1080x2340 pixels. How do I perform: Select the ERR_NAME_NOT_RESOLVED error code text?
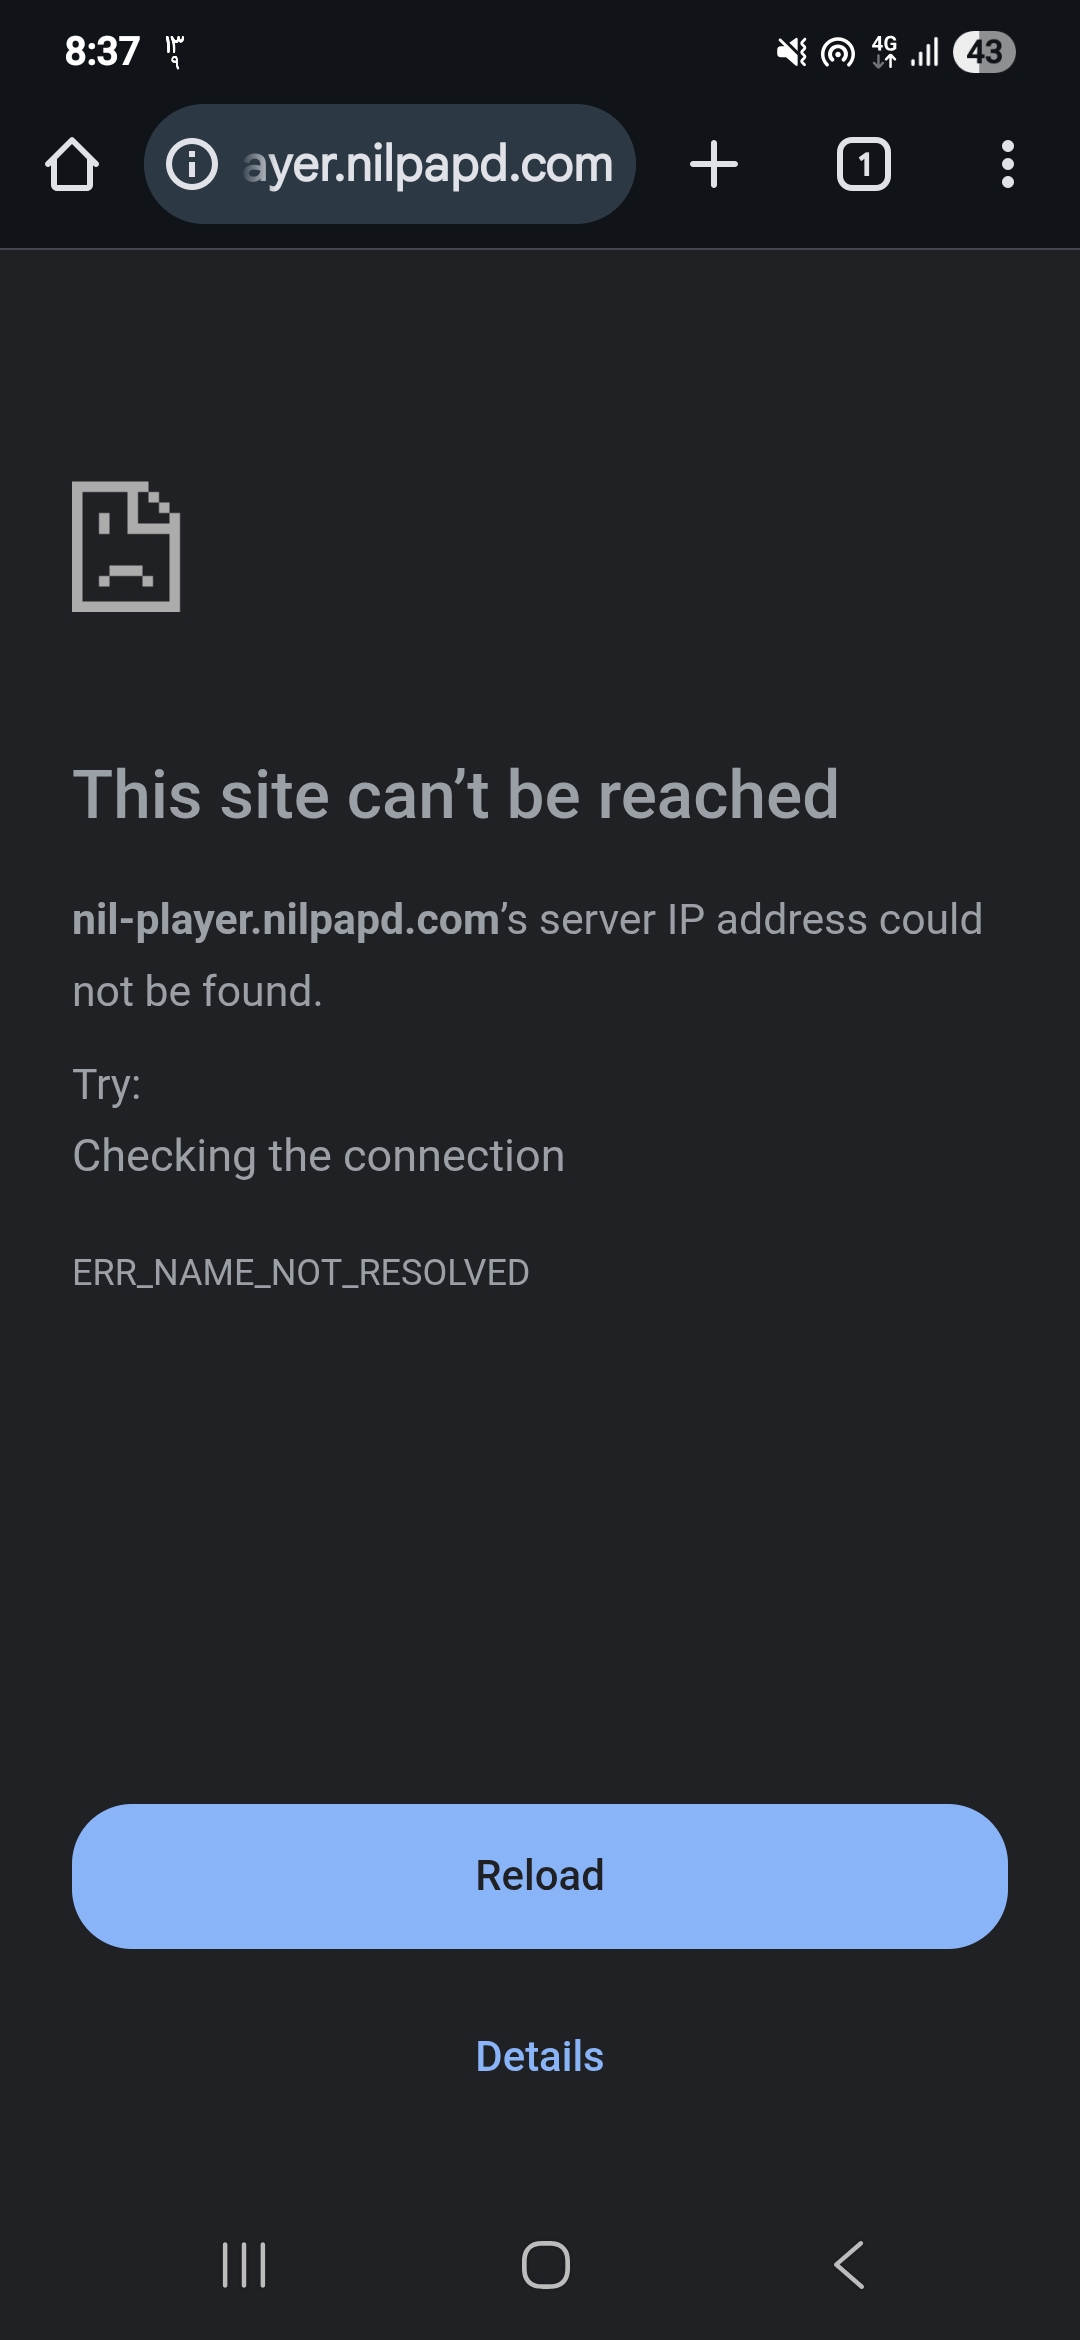301,1272
